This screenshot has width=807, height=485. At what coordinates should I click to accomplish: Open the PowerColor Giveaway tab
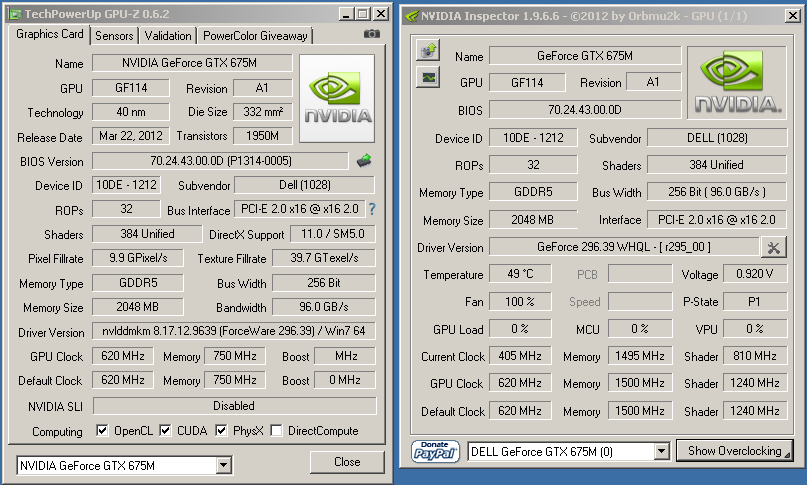[255, 36]
